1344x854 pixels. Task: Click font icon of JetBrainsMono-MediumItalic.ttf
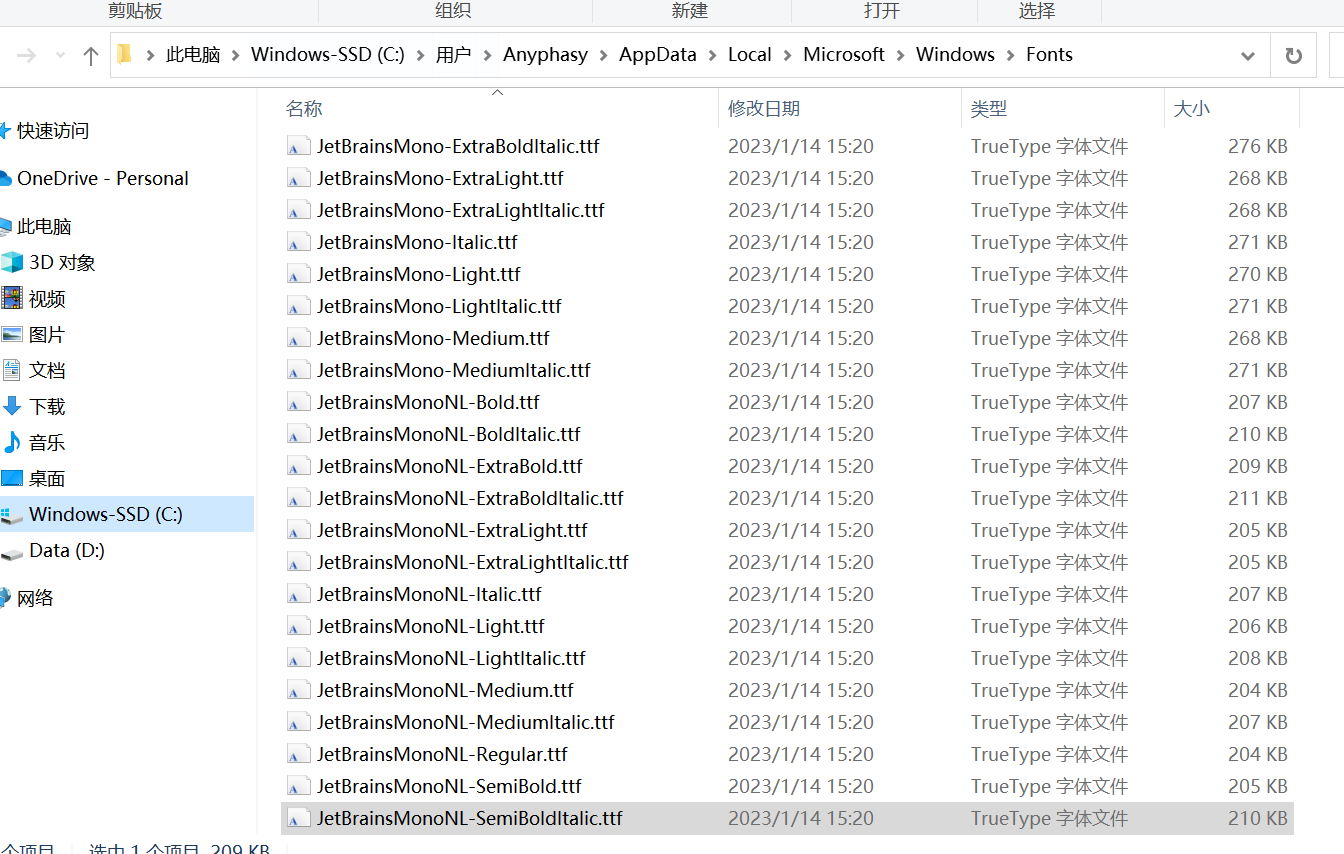[x=298, y=371]
